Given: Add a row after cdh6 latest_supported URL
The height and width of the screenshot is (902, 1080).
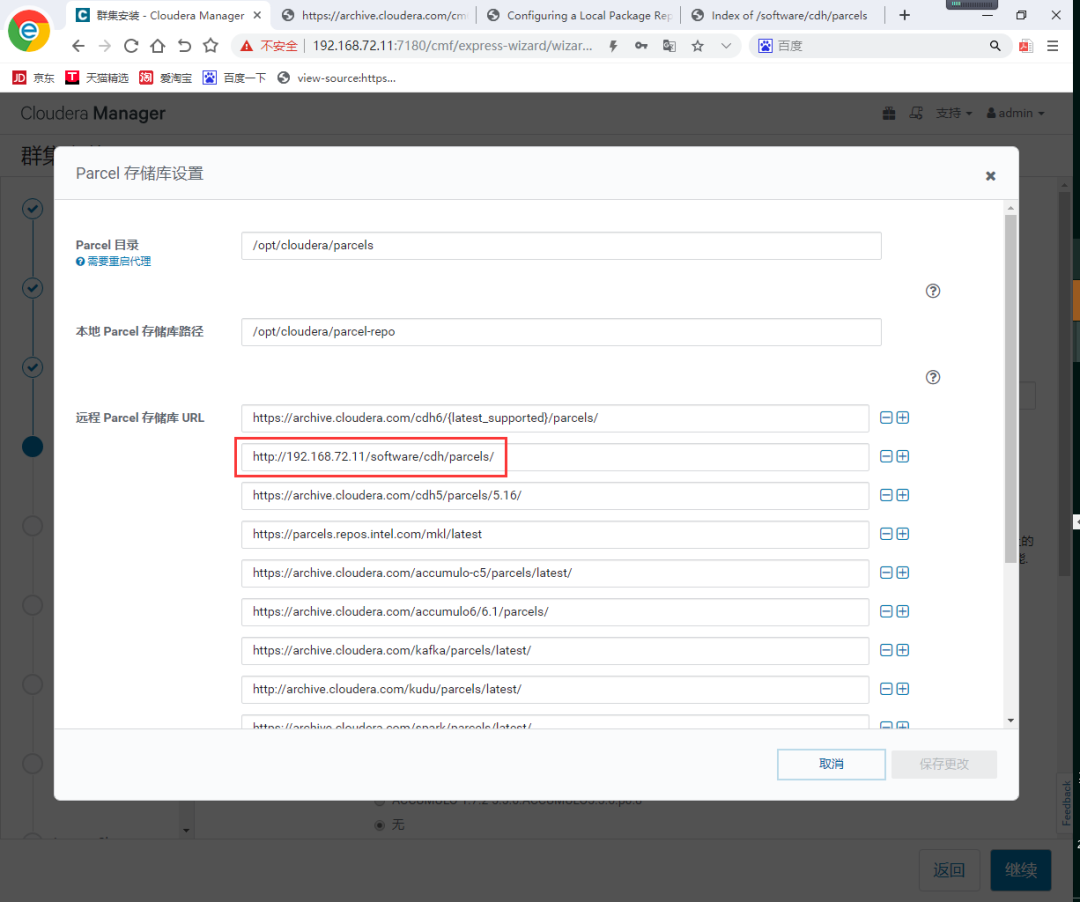Looking at the screenshot, I should click(x=902, y=418).
